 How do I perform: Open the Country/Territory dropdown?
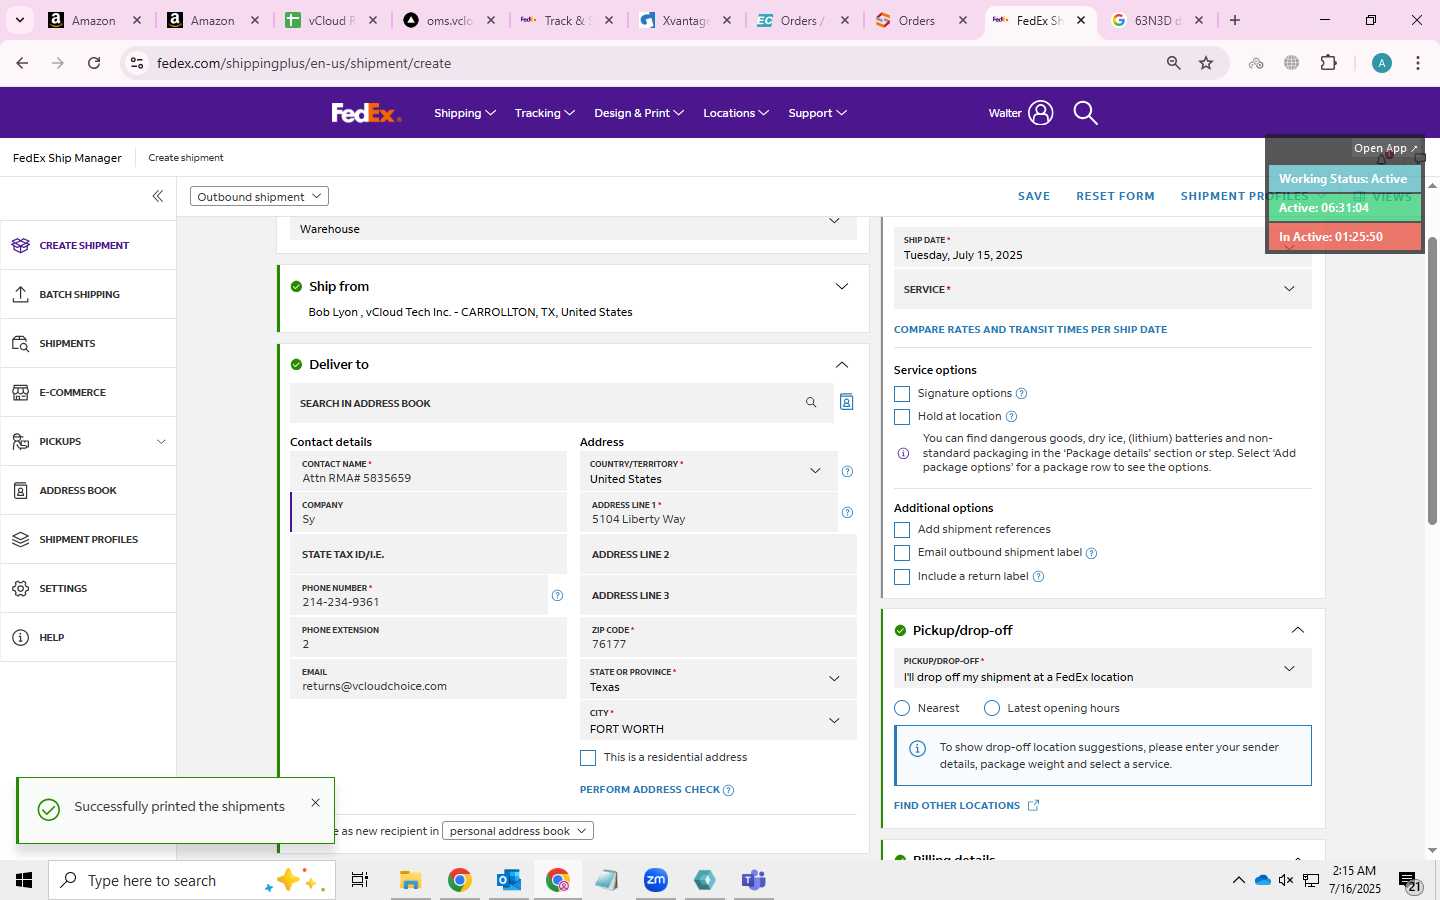pyautogui.click(x=708, y=471)
